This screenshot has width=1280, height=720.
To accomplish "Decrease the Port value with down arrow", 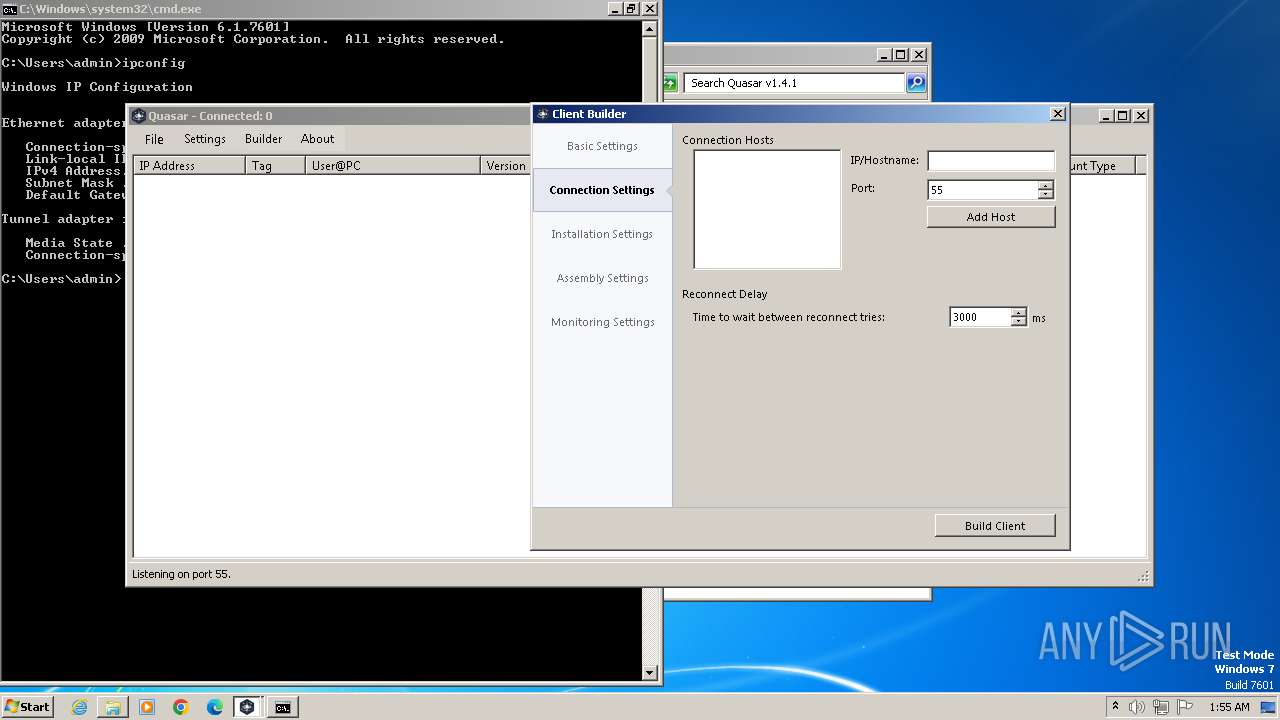I will [1046, 195].
